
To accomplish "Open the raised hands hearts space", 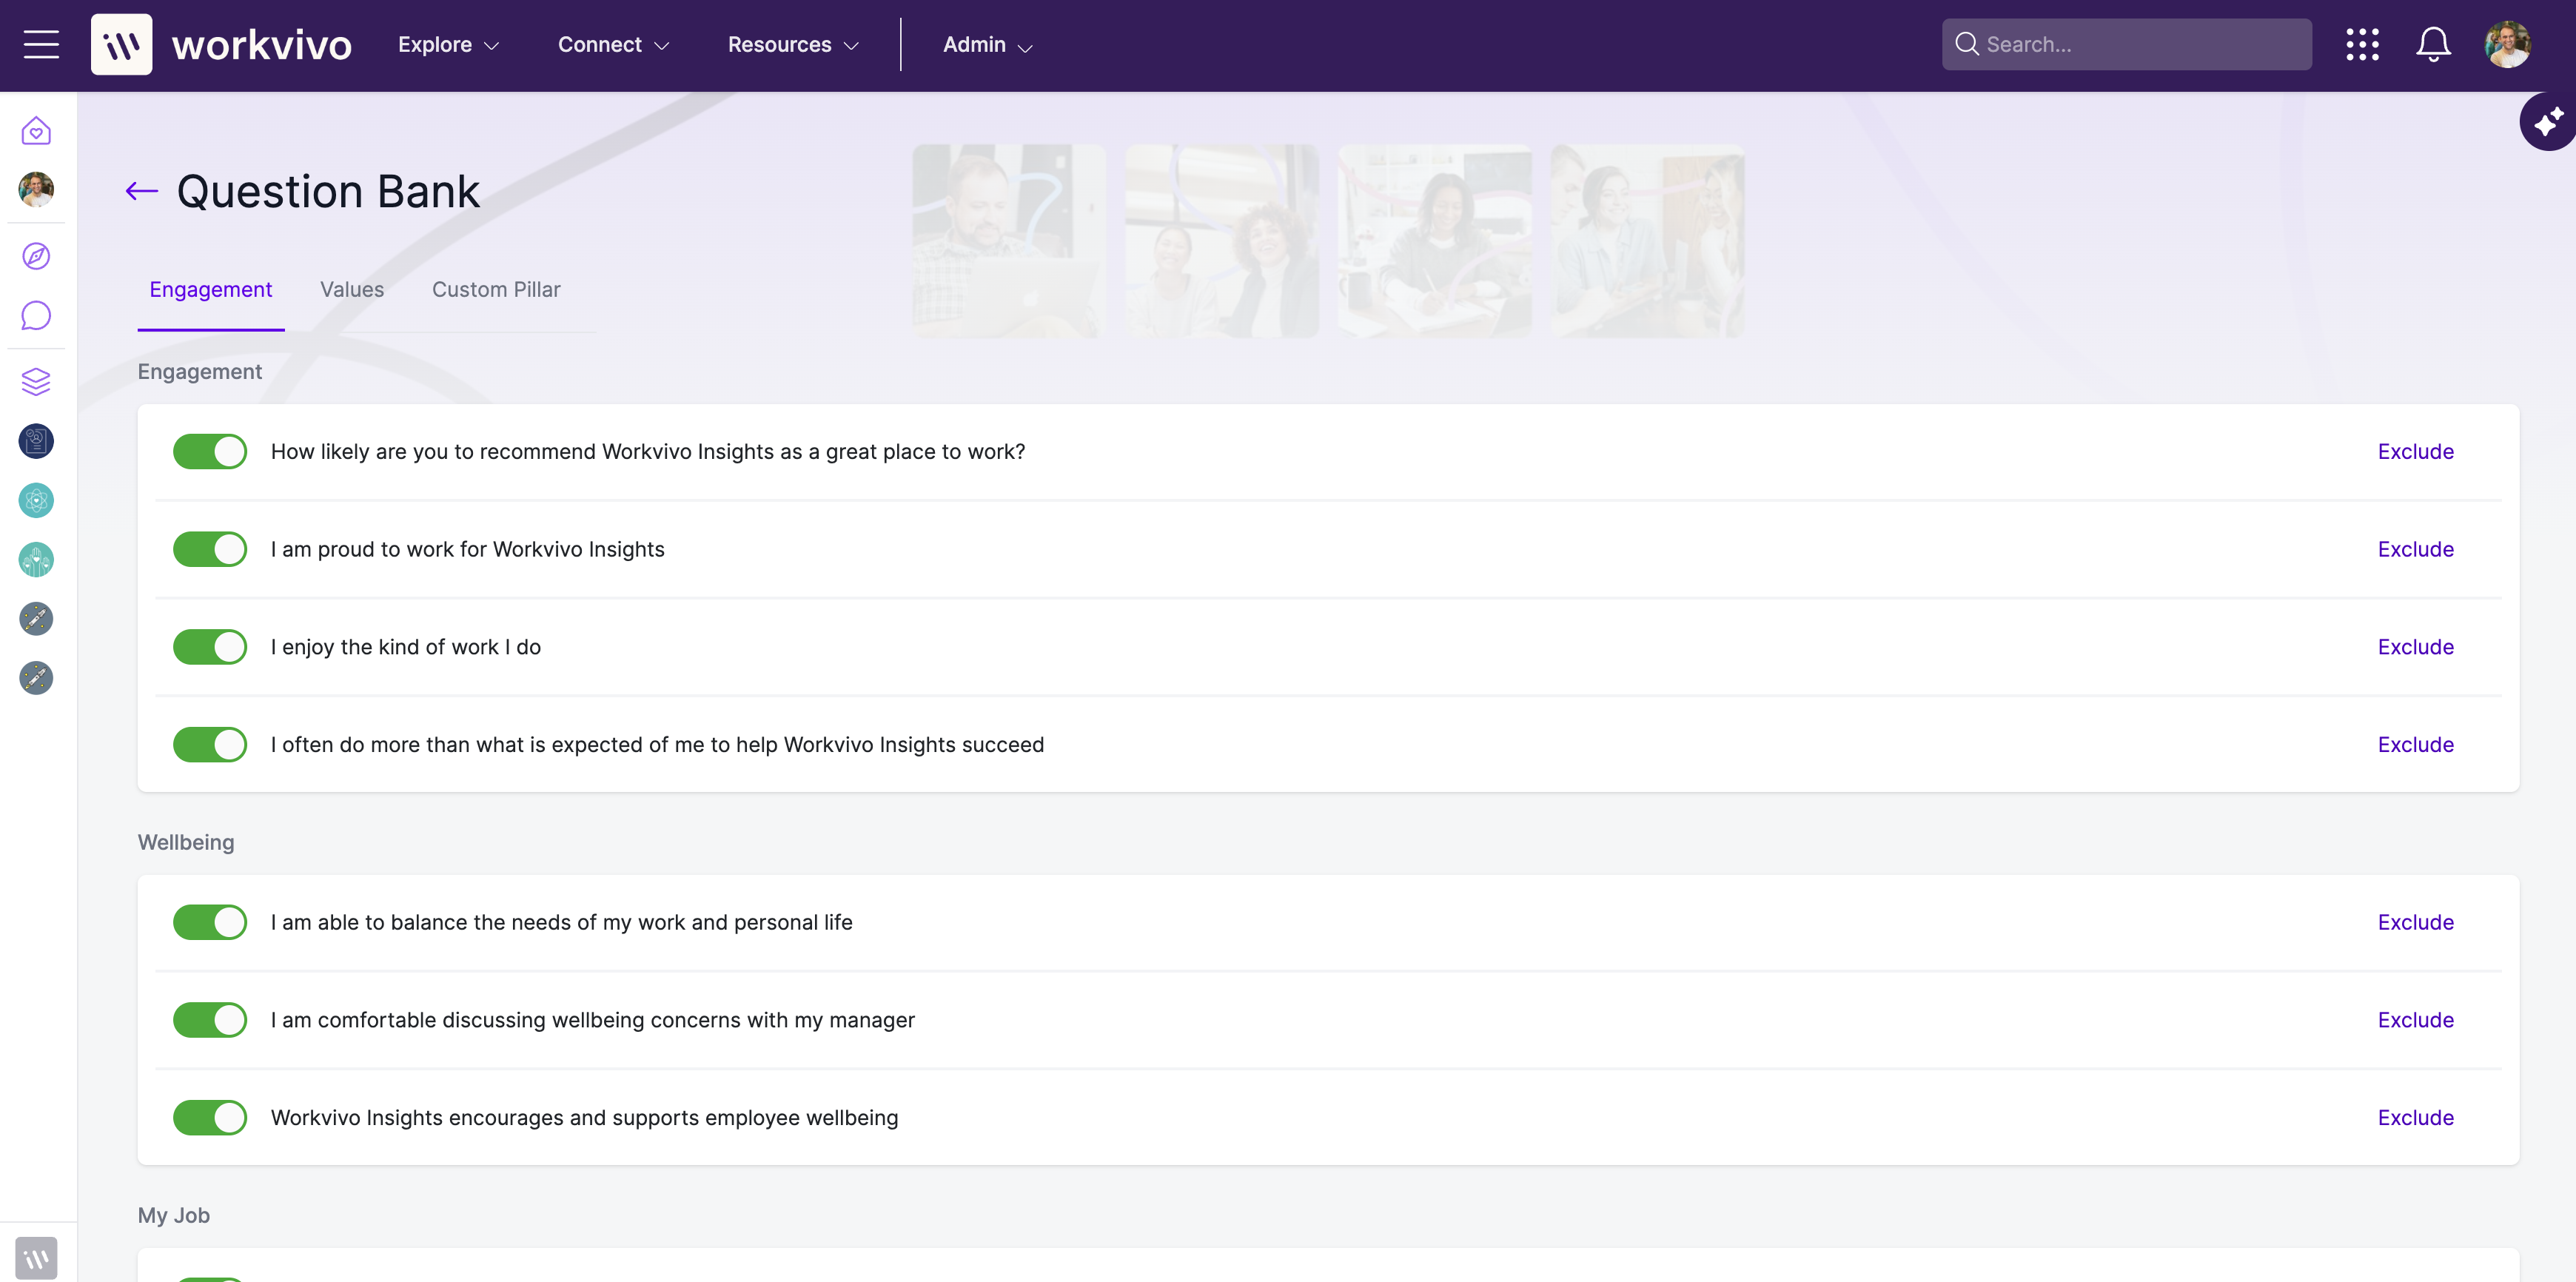I will click(36, 559).
